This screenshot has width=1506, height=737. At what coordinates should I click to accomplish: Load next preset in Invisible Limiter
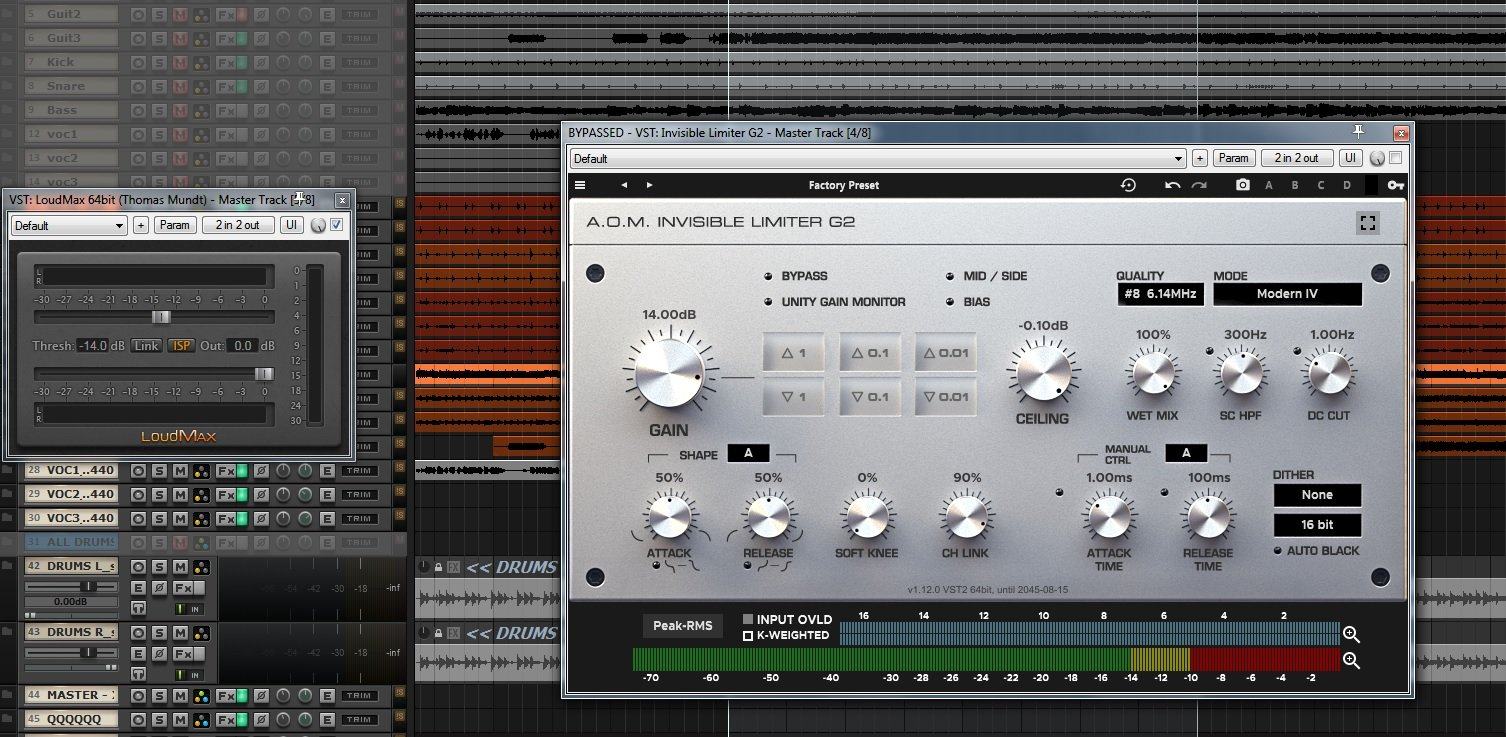(650, 185)
